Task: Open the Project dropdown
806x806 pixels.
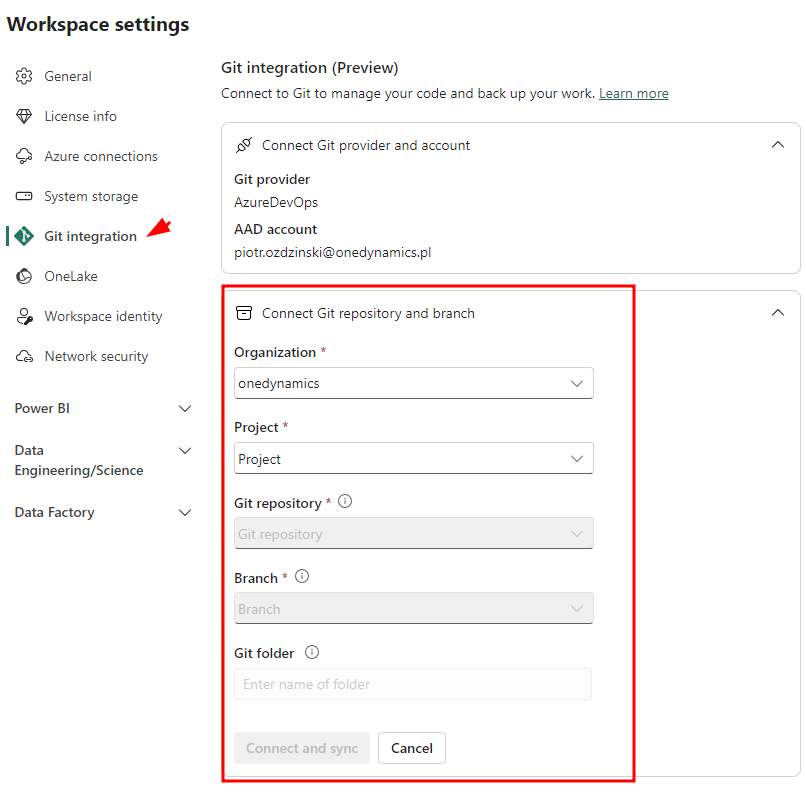Action: click(413, 458)
